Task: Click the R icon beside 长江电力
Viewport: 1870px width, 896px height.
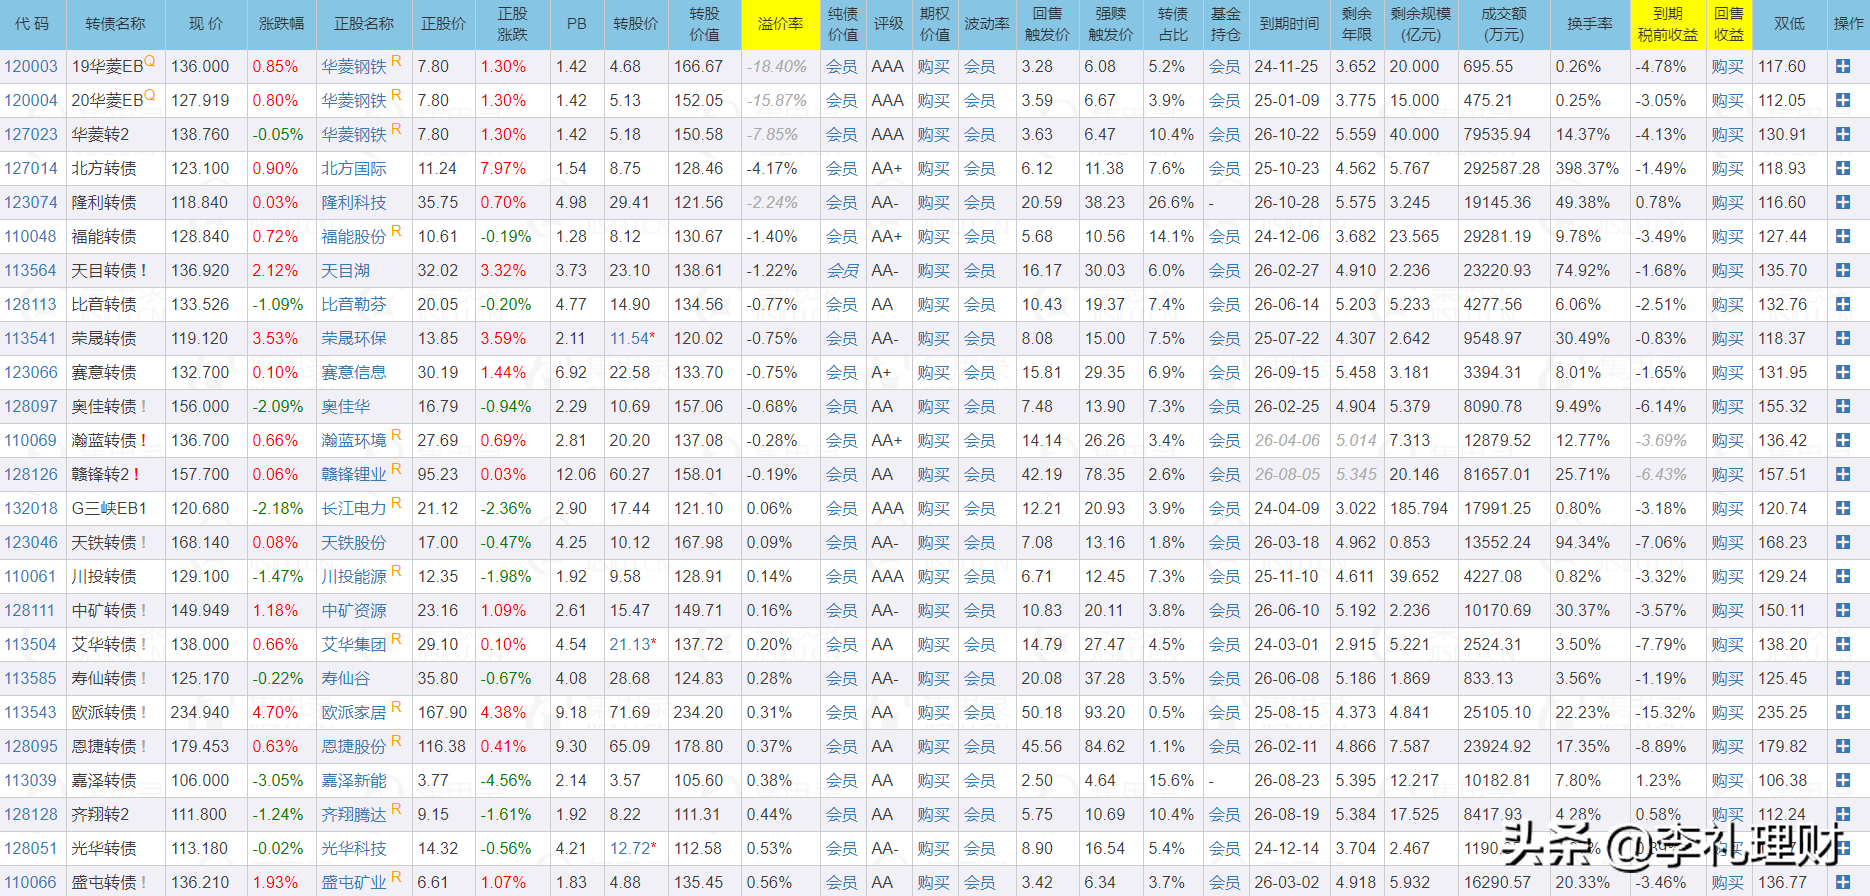Action: click(396, 503)
